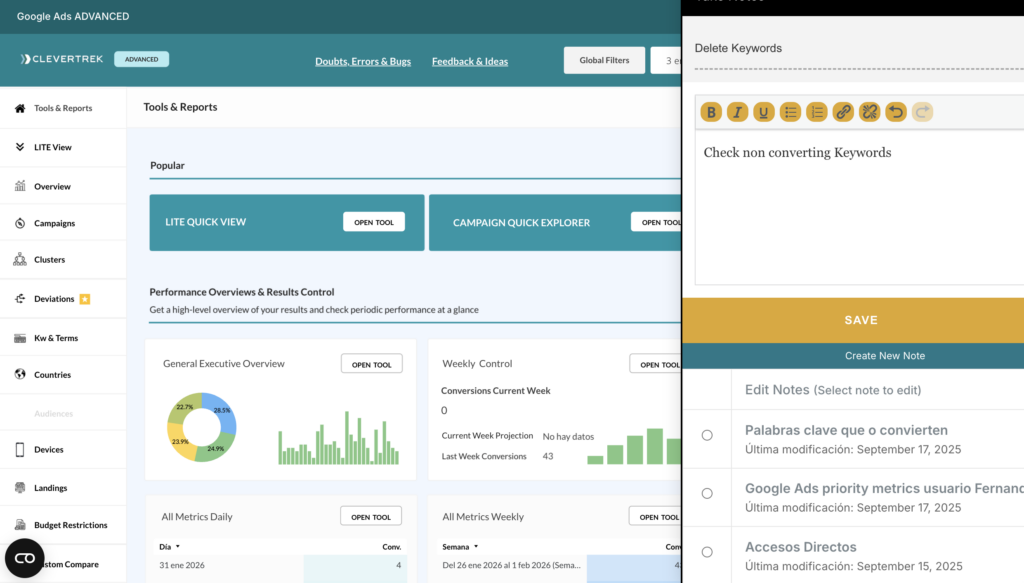1024x583 pixels.
Task: Open the Global Filters dropdown
Action: tap(604, 60)
